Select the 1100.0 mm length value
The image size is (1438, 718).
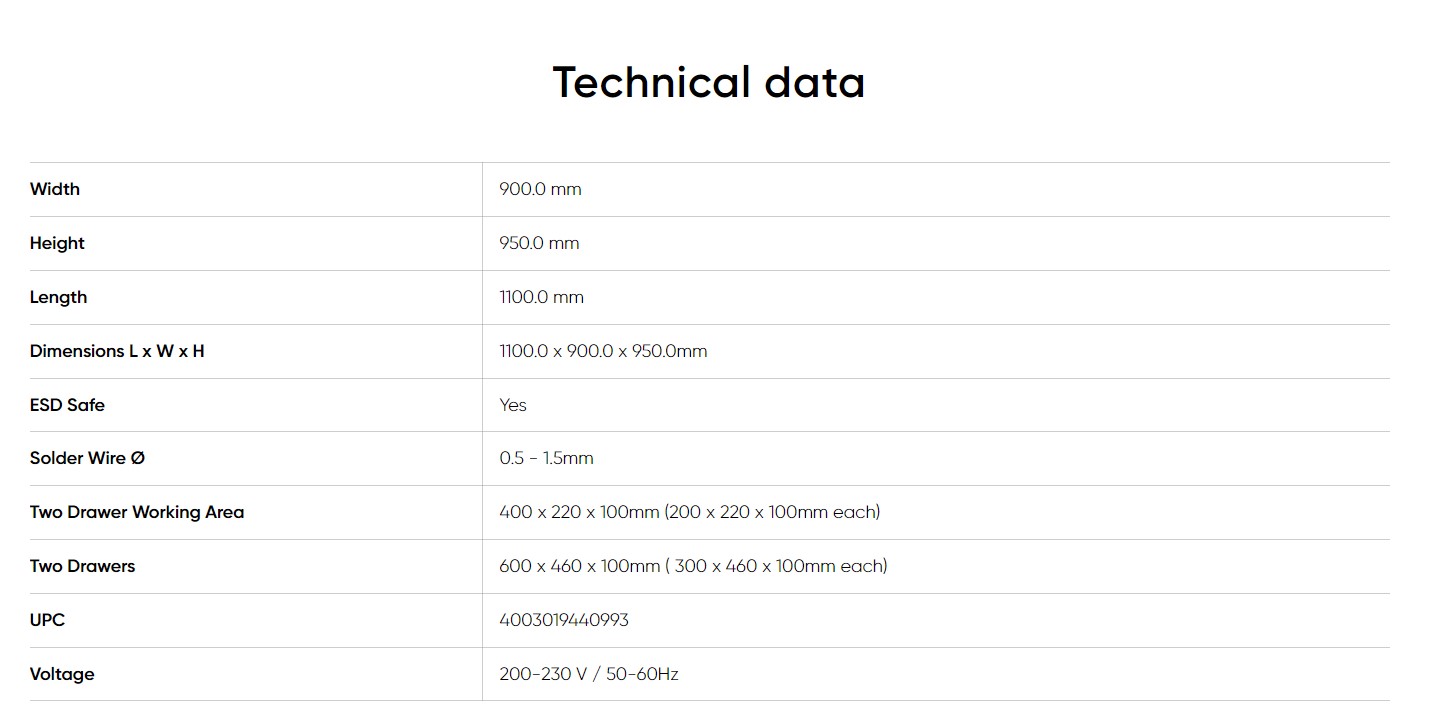point(541,297)
